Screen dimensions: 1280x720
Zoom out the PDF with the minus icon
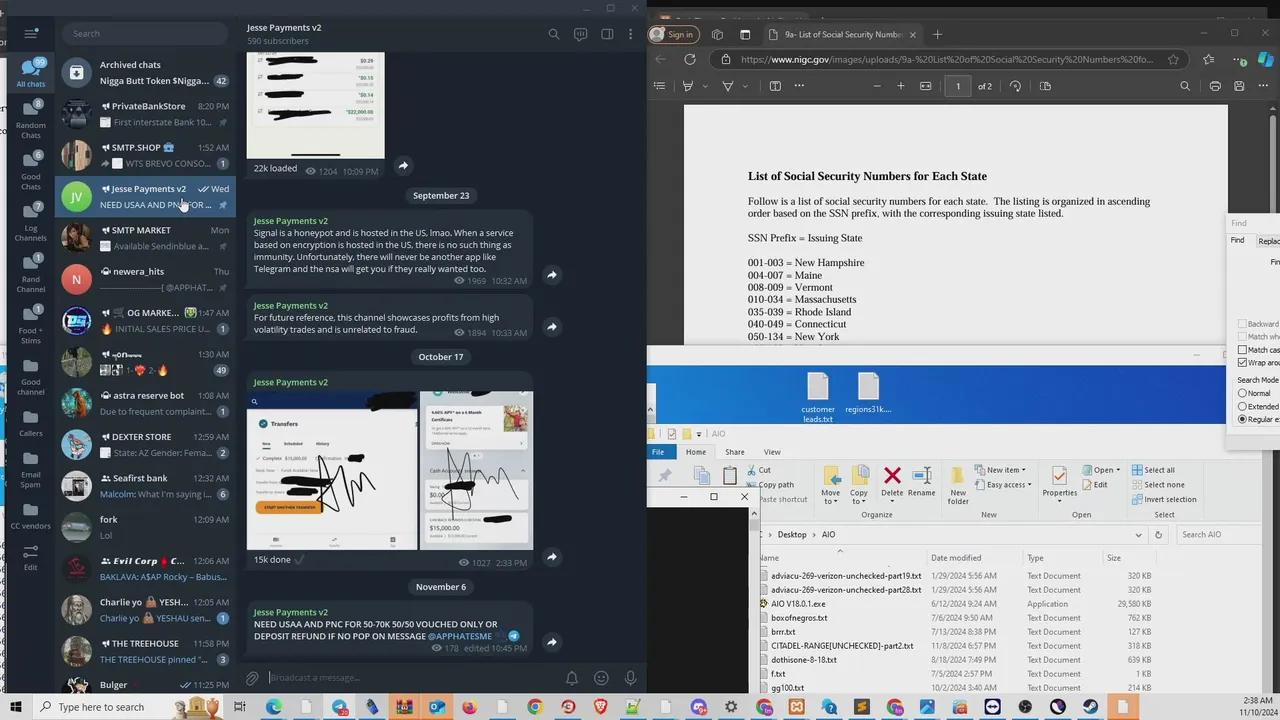click(x=877, y=86)
